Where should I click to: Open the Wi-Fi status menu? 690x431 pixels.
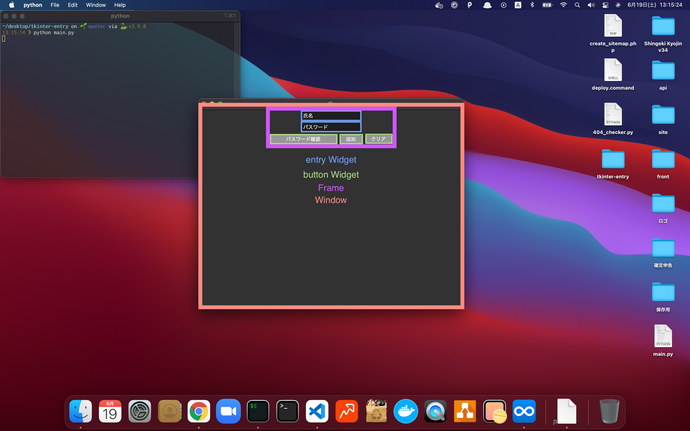[563, 5]
